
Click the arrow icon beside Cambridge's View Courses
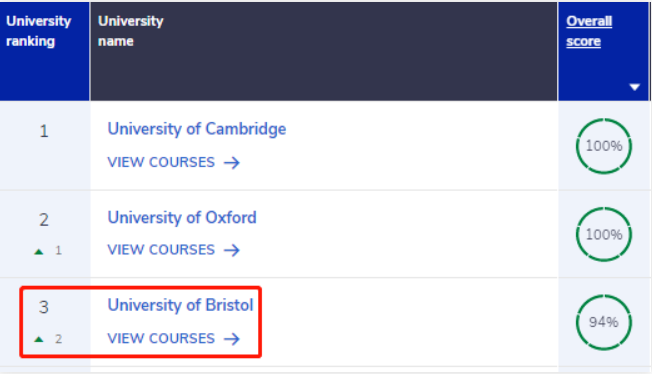[232, 162]
